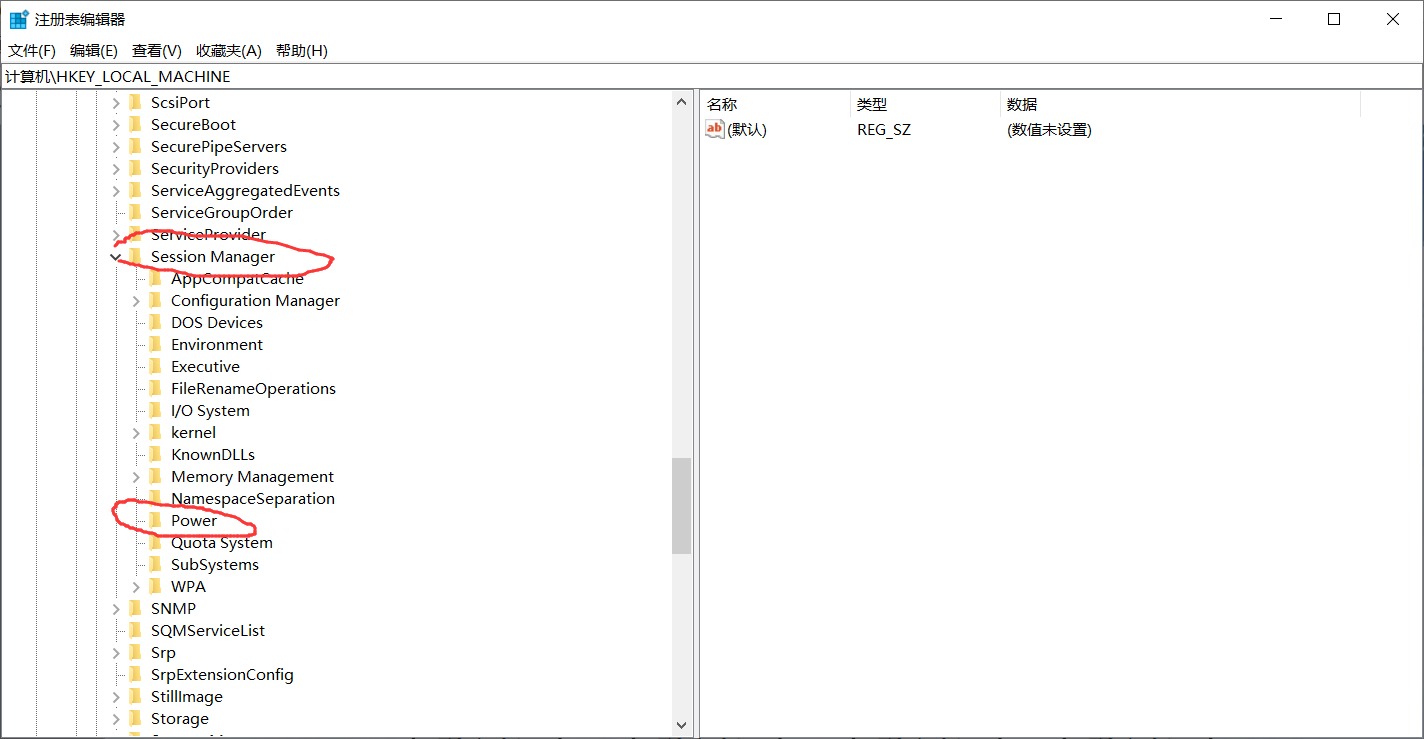Click the Registry Editor title bar icon
The width and height of the screenshot is (1424, 739).
tap(19, 19)
